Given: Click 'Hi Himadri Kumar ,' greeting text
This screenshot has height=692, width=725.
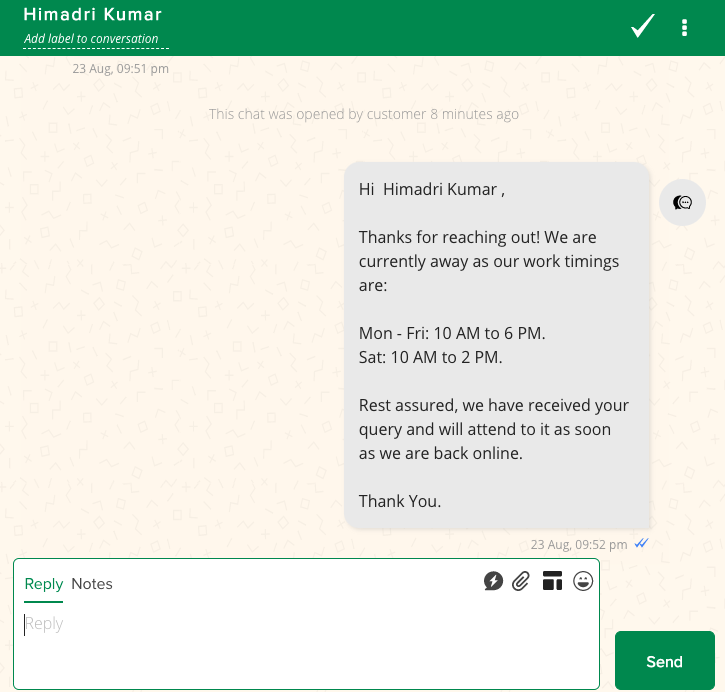Looking at the screenshot, I should click(432, 190).
